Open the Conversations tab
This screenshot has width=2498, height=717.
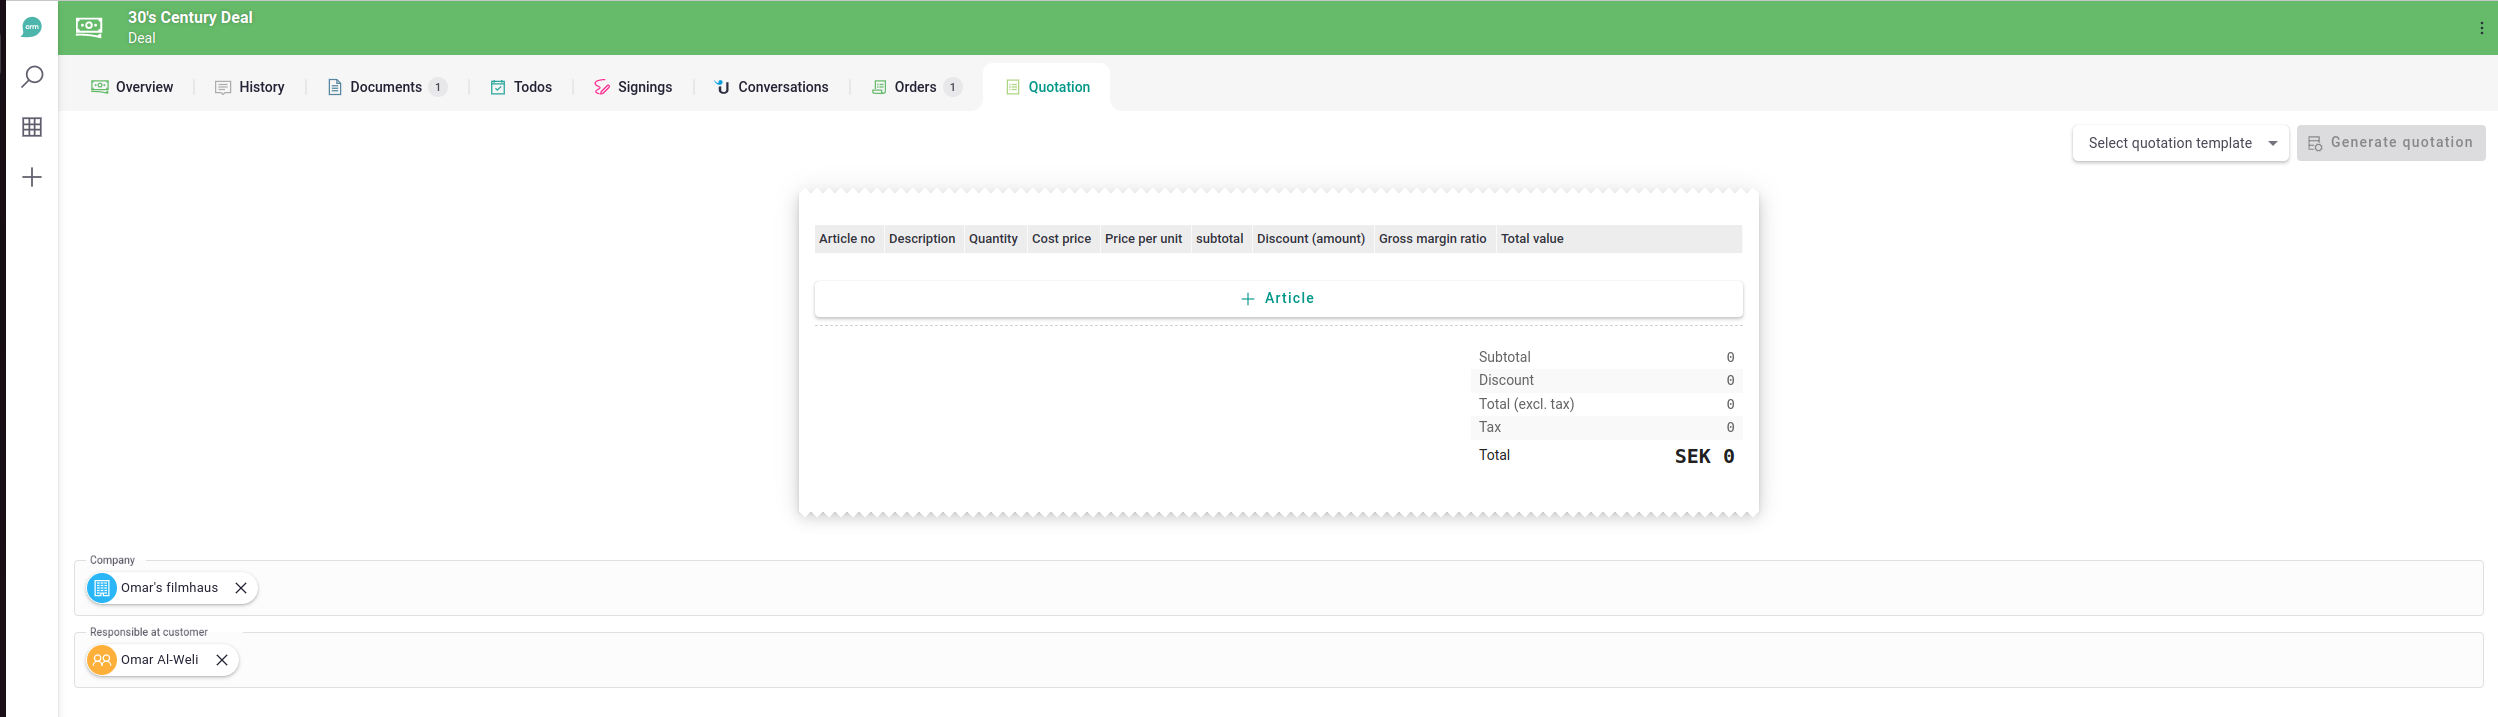pos(771,87)
